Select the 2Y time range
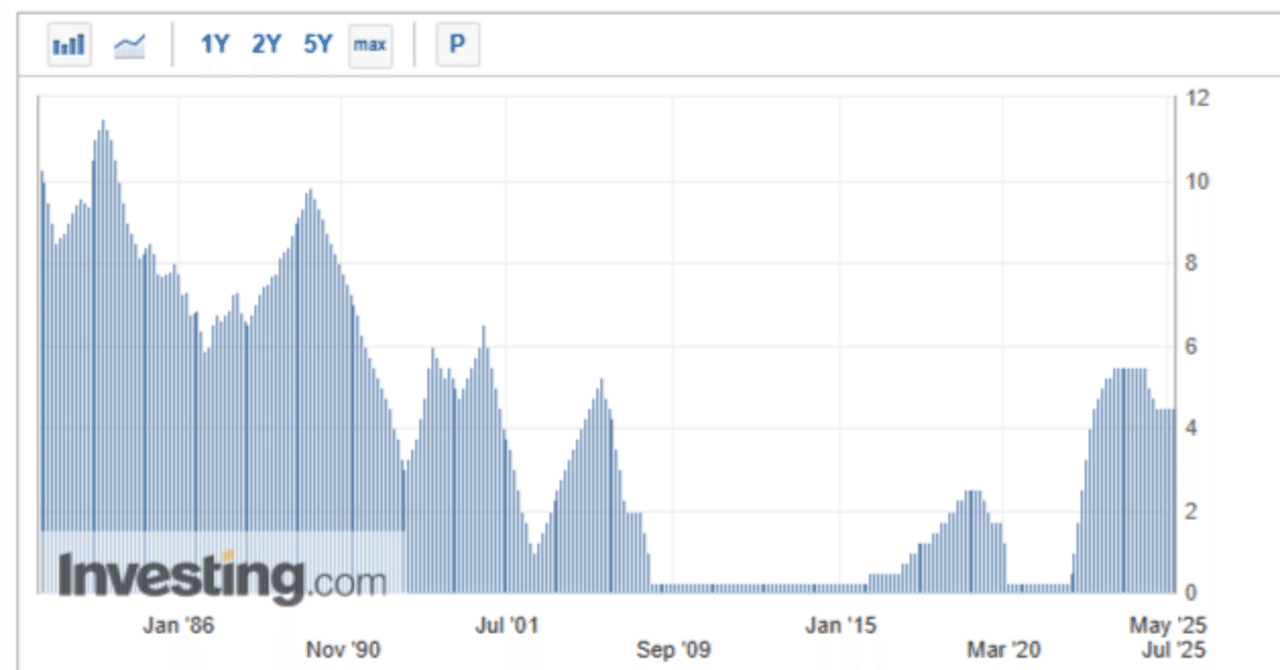 tap(266, 45)
